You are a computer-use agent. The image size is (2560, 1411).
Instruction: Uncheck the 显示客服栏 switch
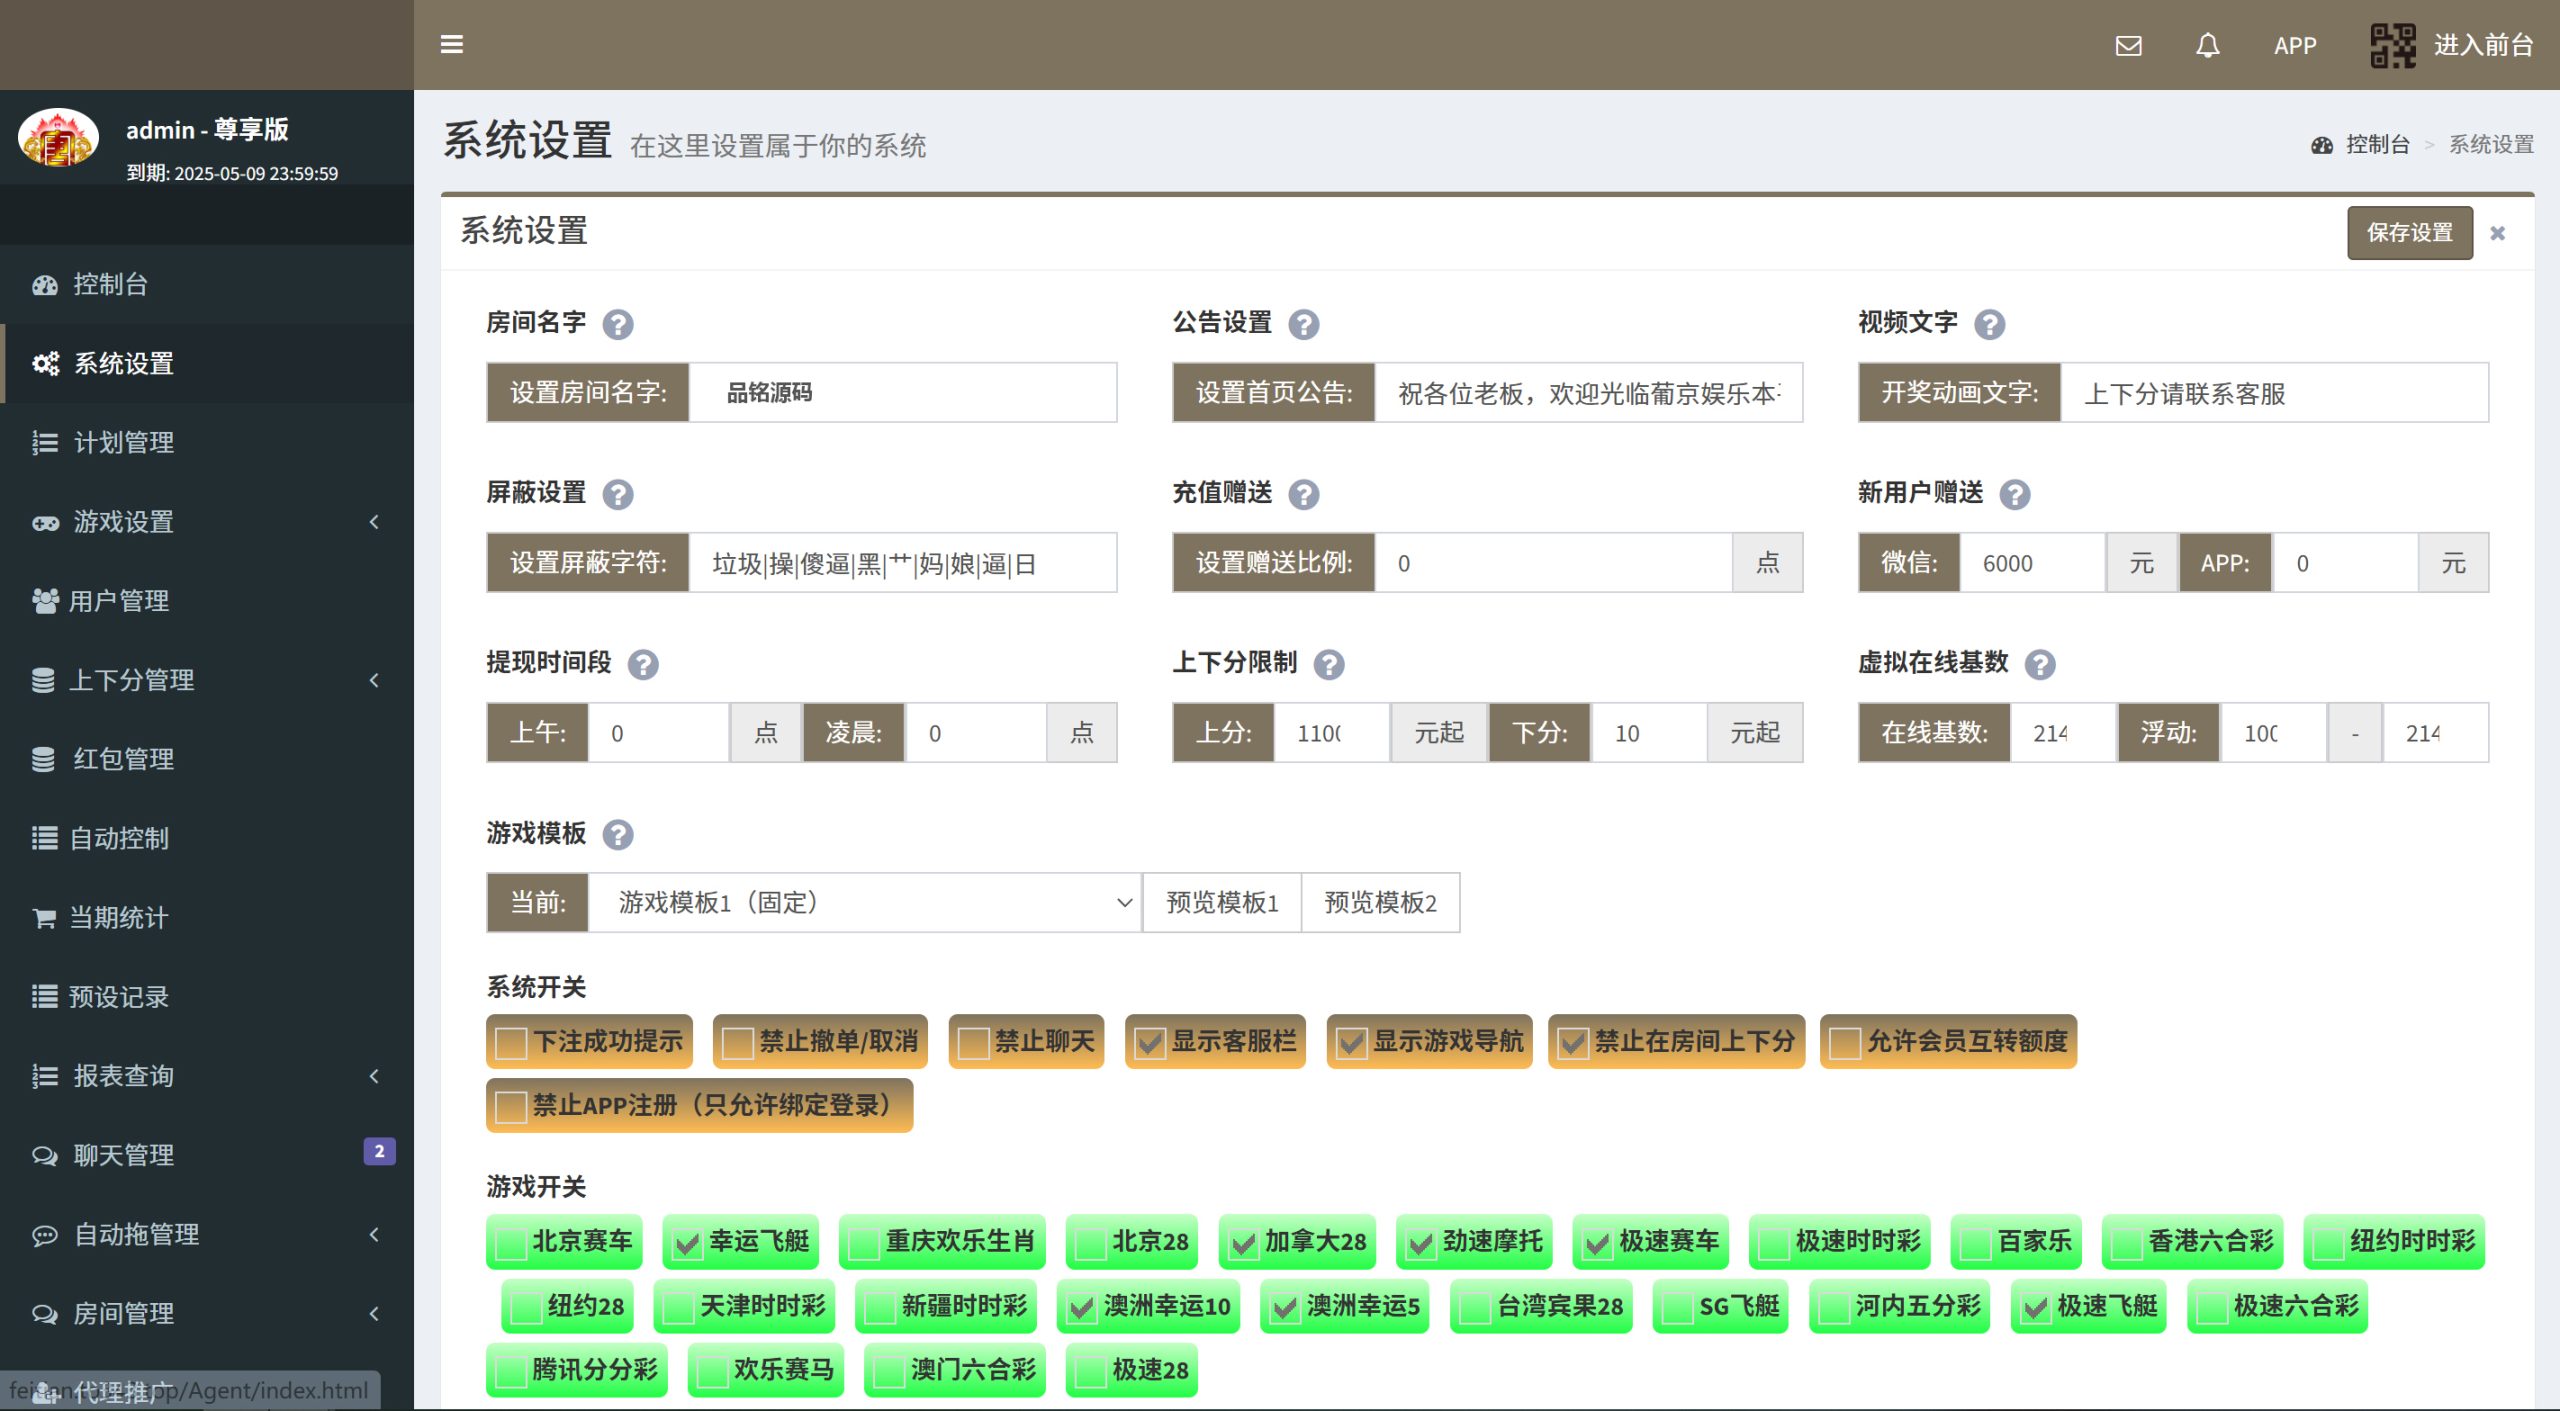point(1150,1043)
